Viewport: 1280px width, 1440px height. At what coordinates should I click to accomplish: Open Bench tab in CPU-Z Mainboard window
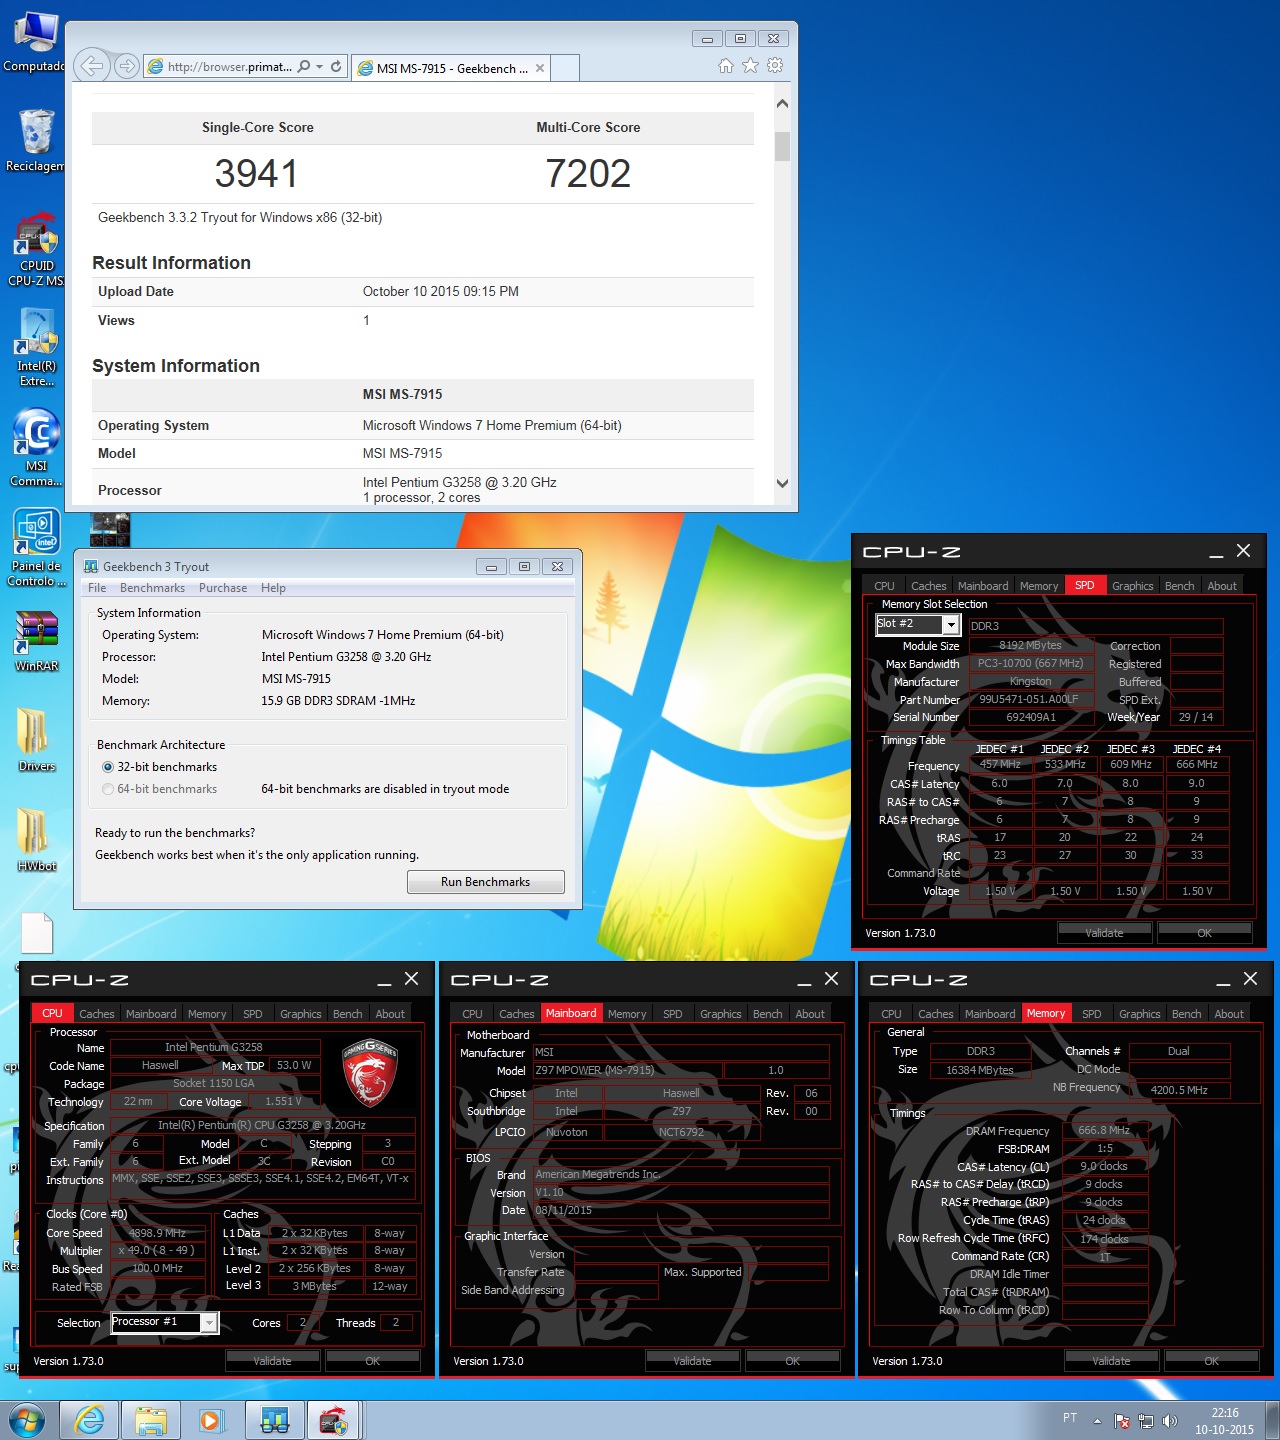point(768,1014)
